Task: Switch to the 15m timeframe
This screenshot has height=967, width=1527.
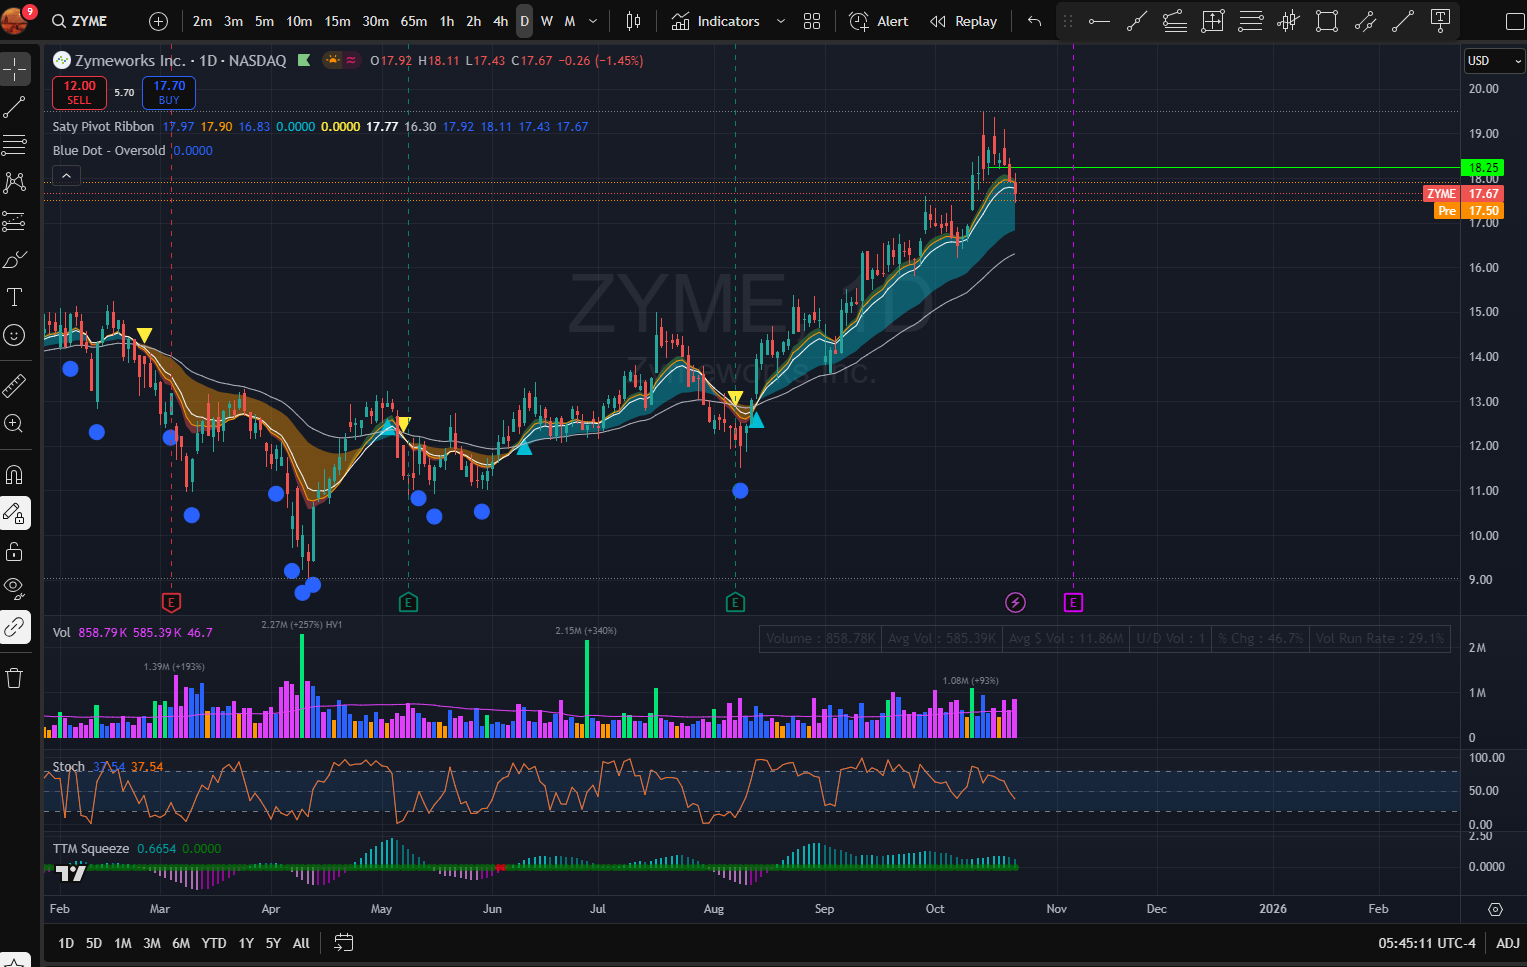Action: coord(337,21)
